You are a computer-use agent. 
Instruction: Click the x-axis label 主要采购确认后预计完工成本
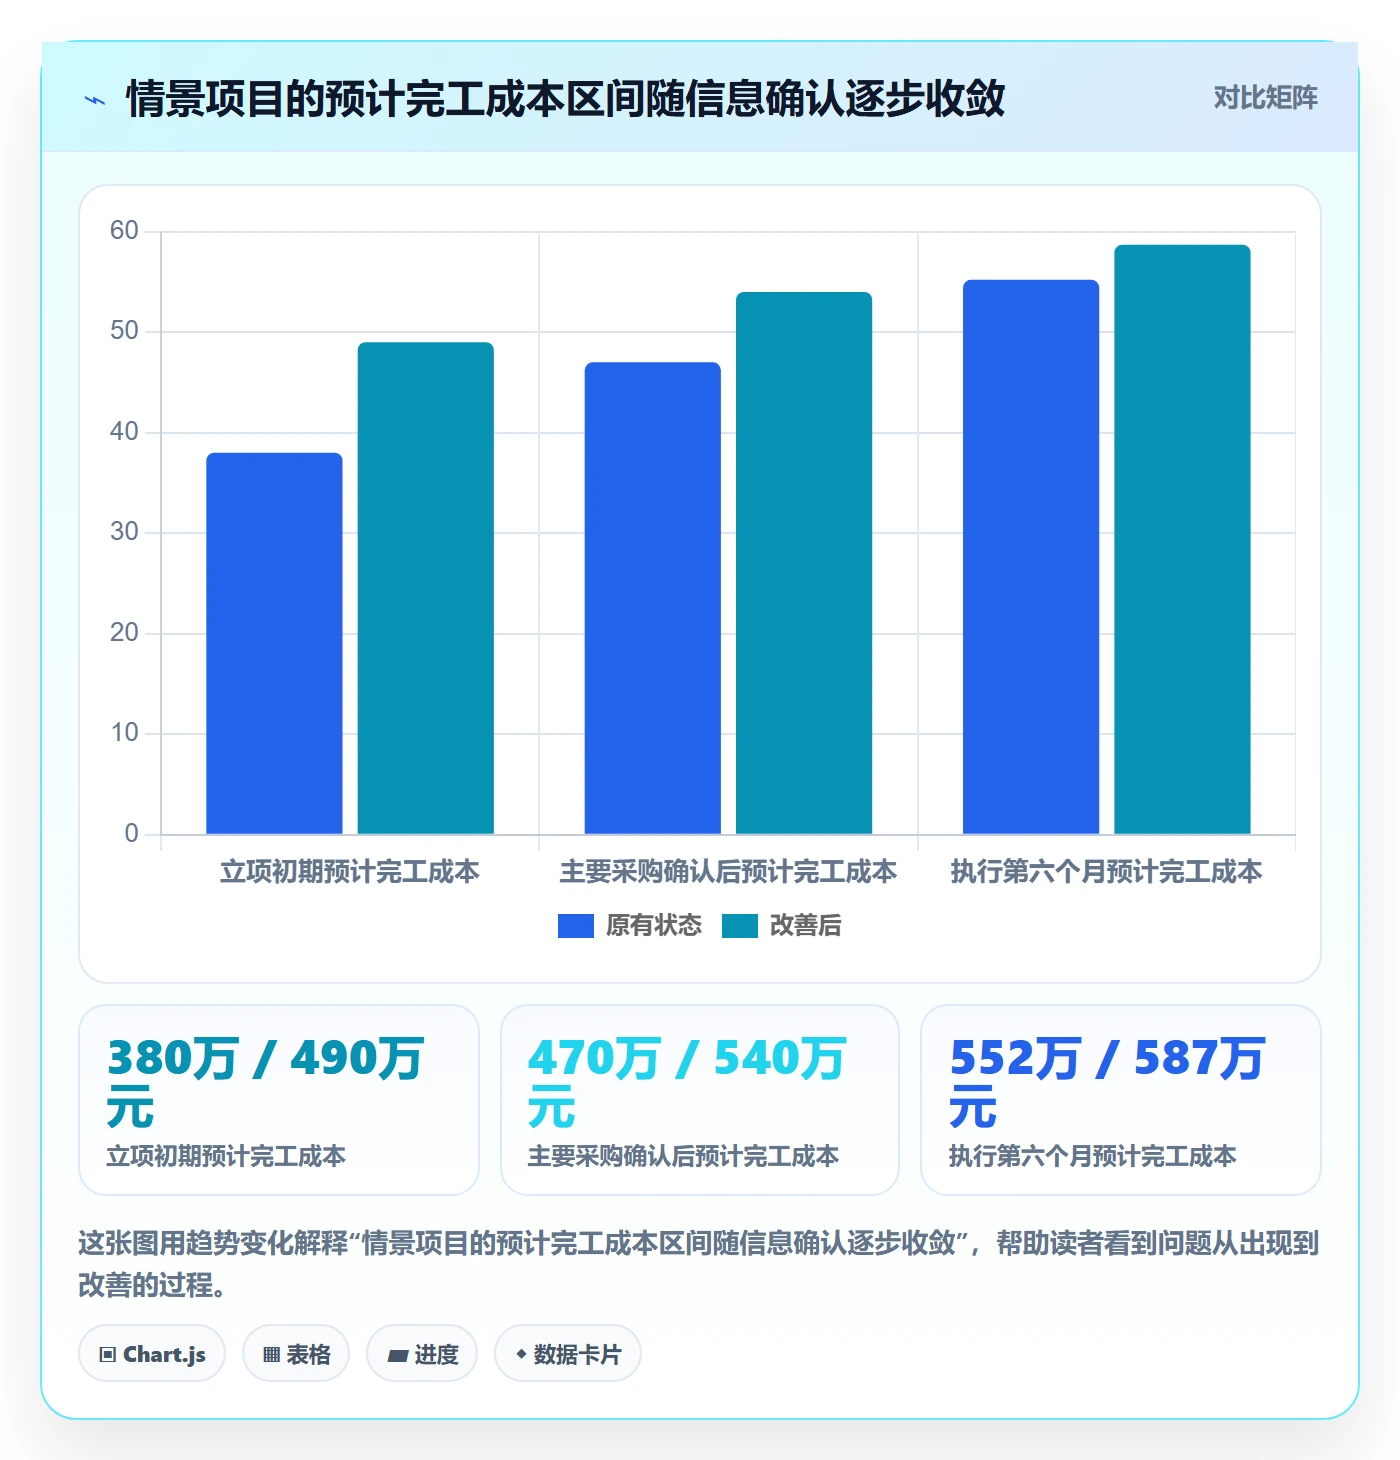(728, 872)
